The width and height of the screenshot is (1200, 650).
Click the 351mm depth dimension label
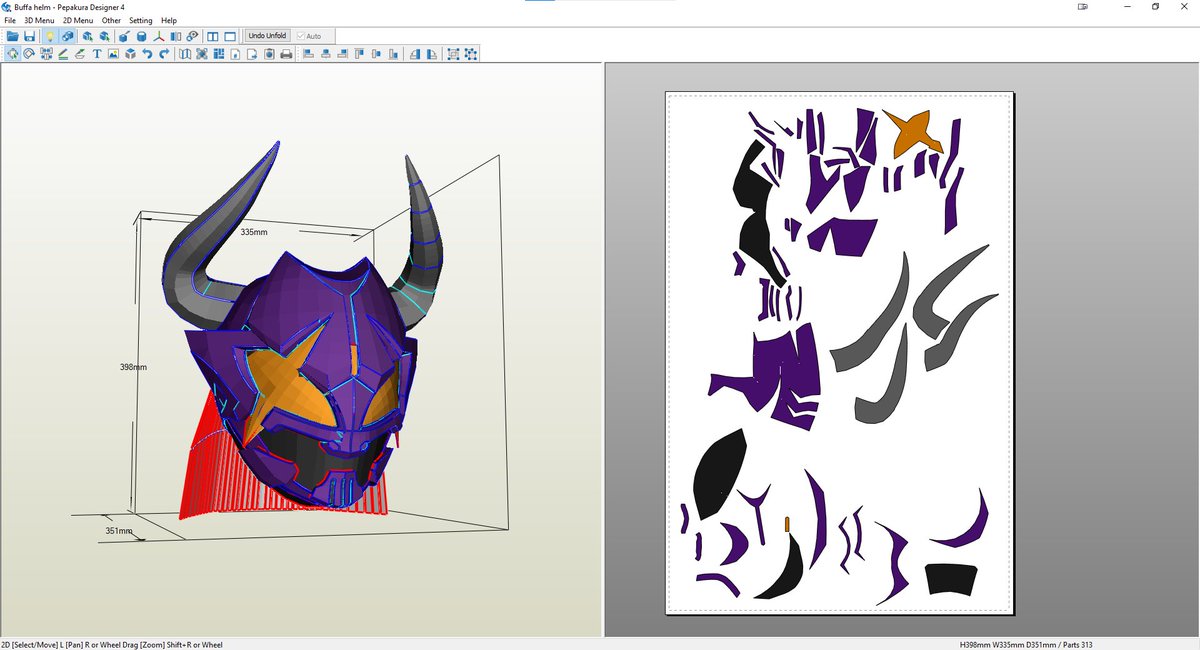coord(119,531)
